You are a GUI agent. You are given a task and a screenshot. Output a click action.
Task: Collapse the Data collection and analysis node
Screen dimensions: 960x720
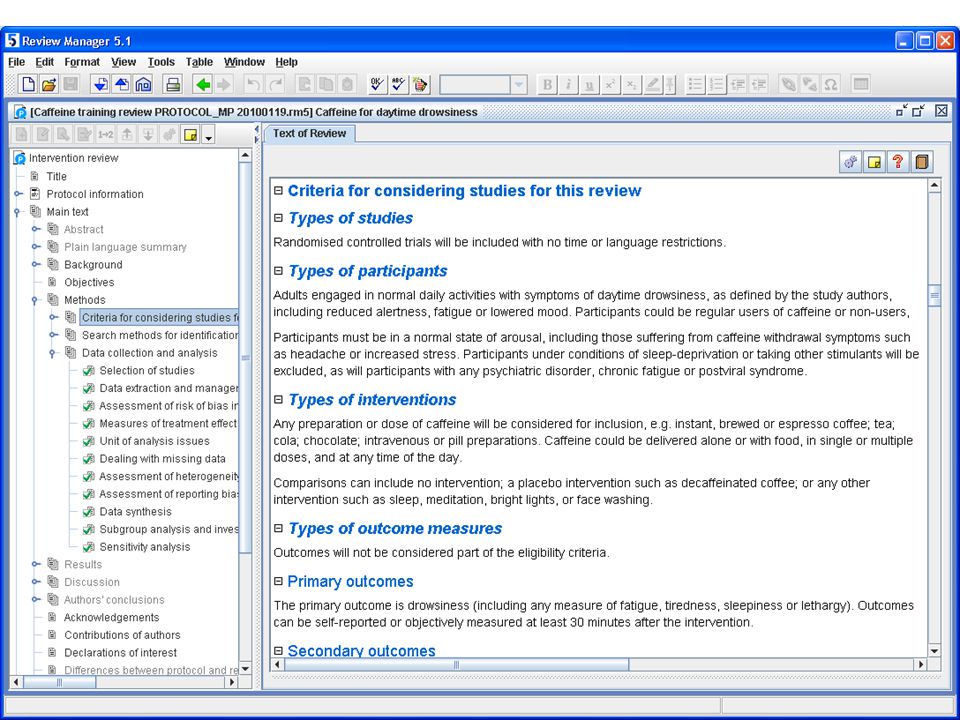click(x=53, y=353)
